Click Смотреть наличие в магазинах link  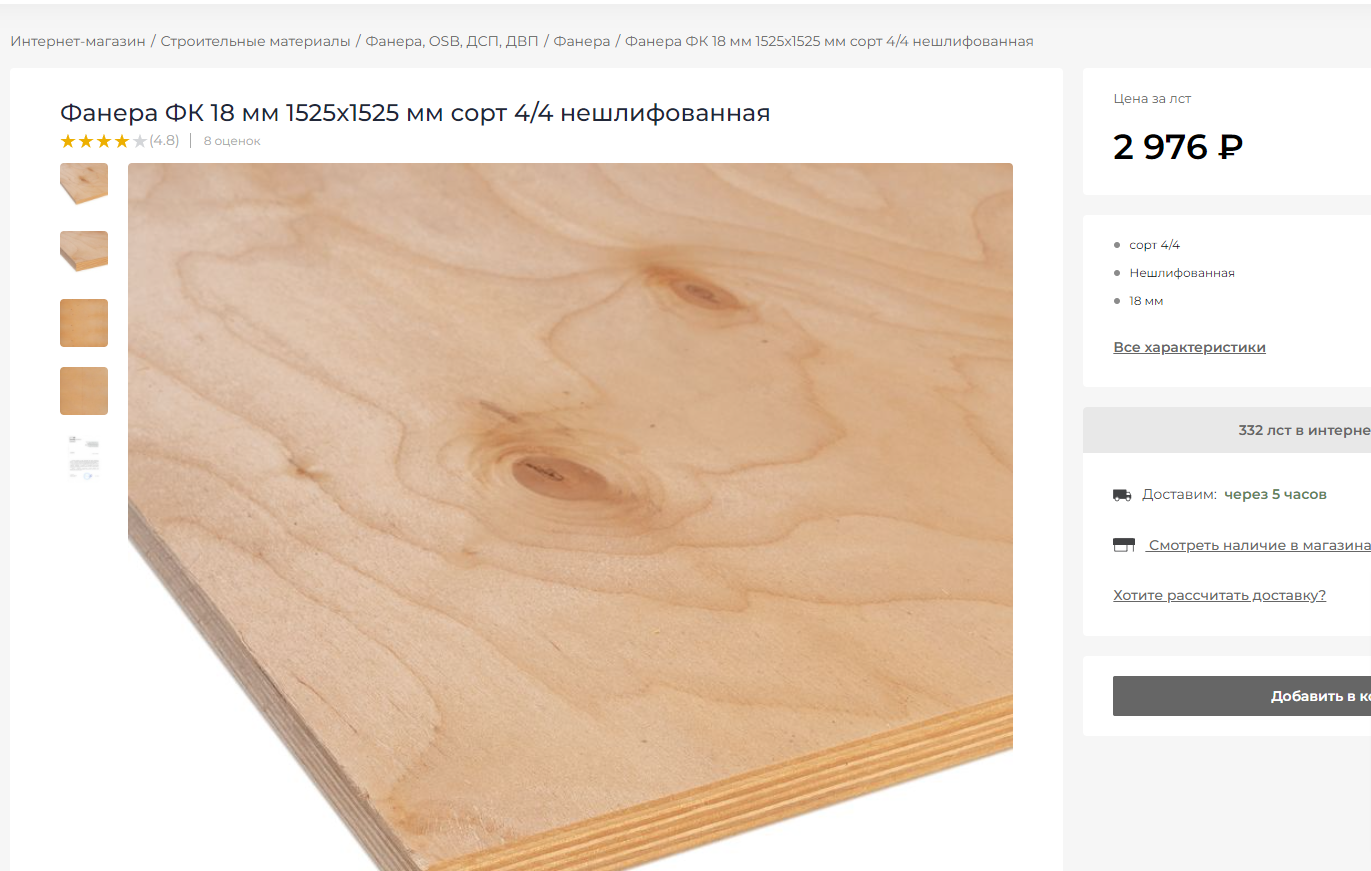pyautogui.click(x=1258, y=545)
